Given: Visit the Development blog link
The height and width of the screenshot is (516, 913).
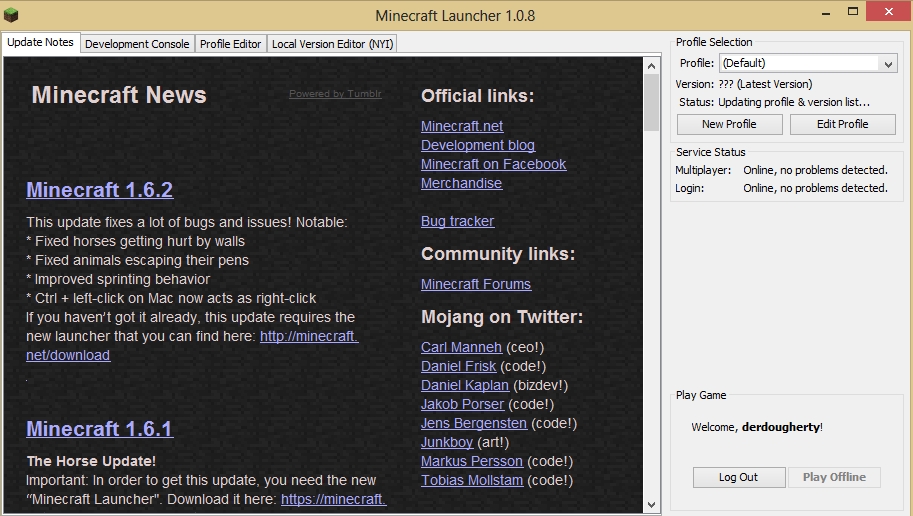Looking at the screenshot, I should pyautogui.click(x=477, y=145).
